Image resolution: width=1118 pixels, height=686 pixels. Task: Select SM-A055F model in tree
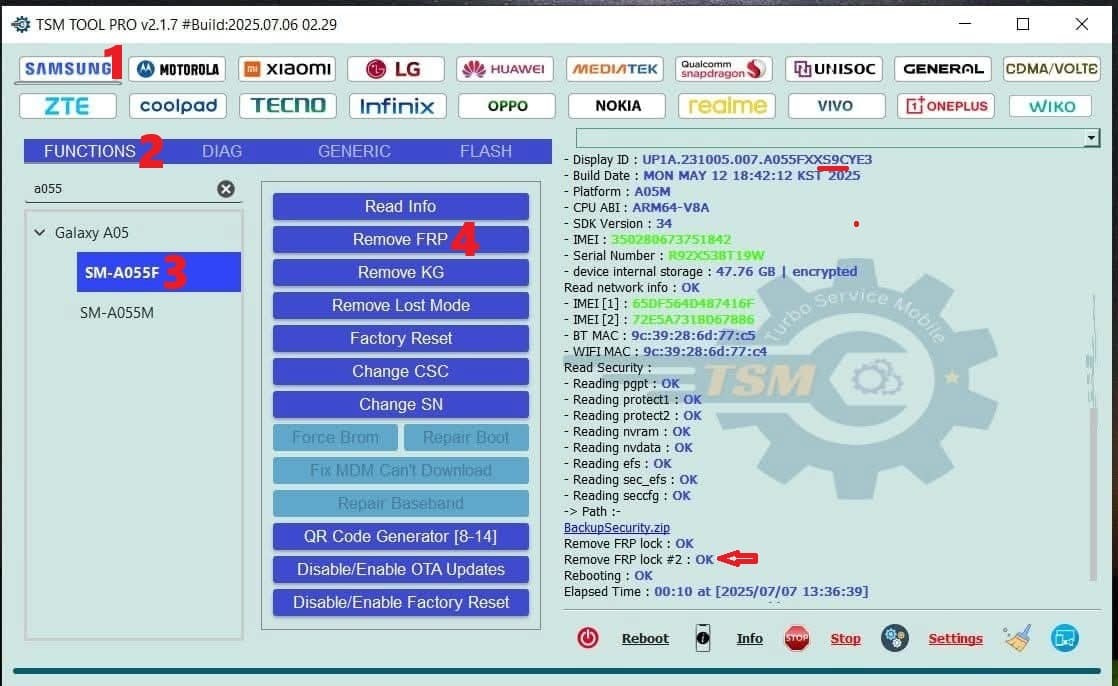tap(158, 272)
